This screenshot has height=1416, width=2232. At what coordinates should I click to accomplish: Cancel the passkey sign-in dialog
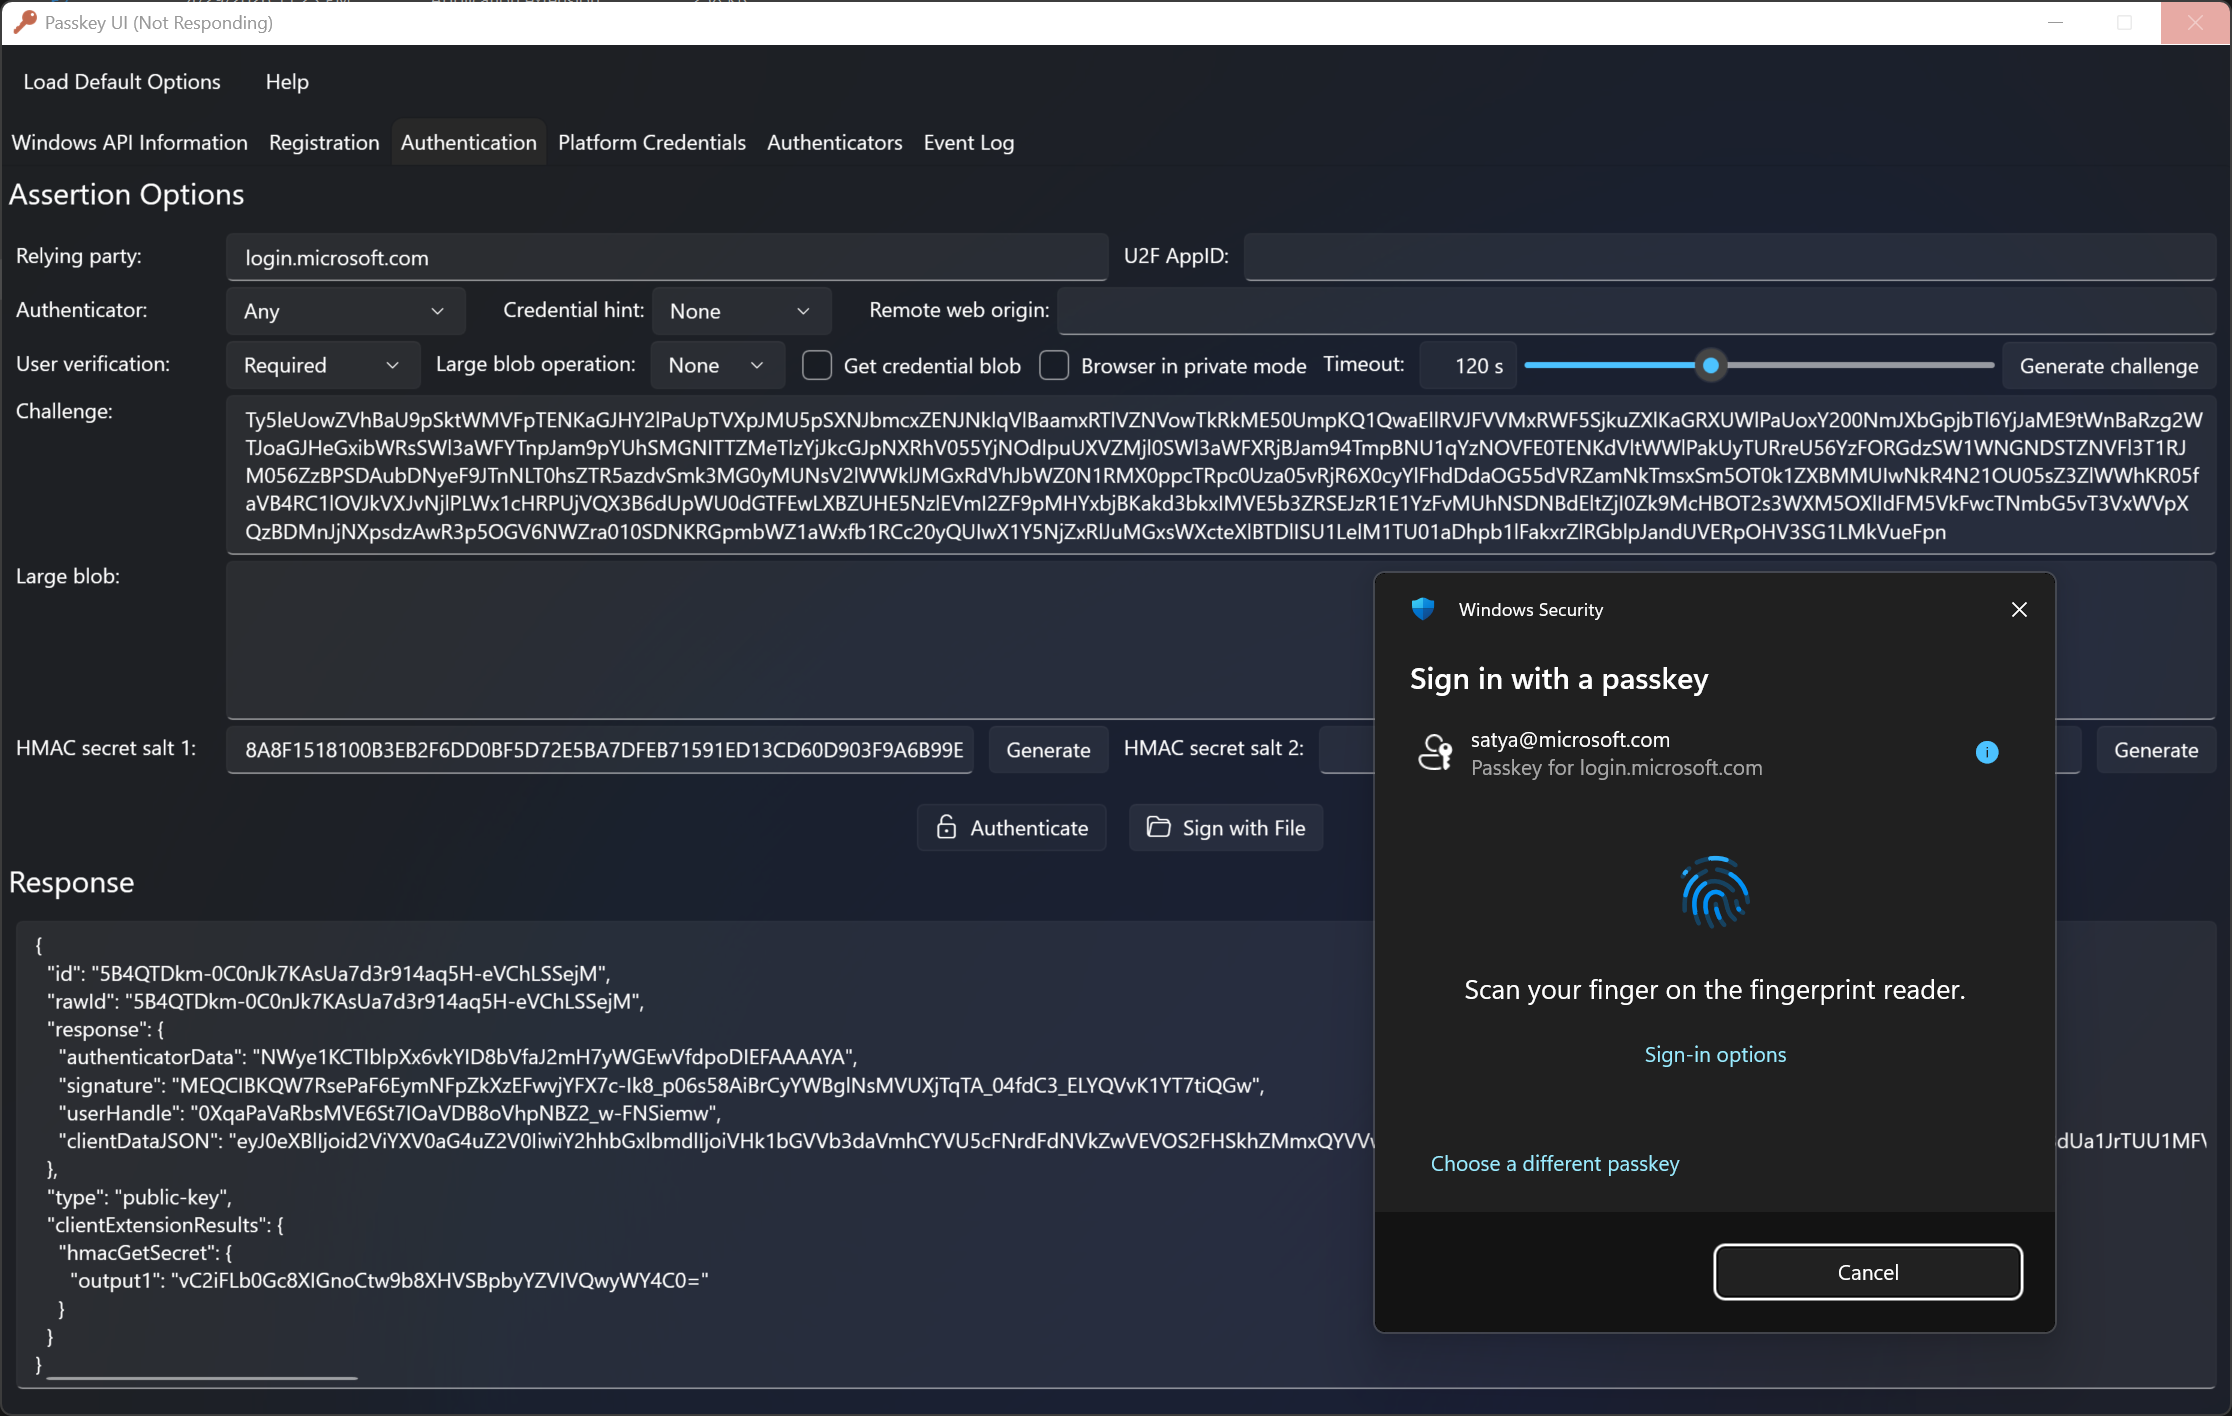1868,1272
